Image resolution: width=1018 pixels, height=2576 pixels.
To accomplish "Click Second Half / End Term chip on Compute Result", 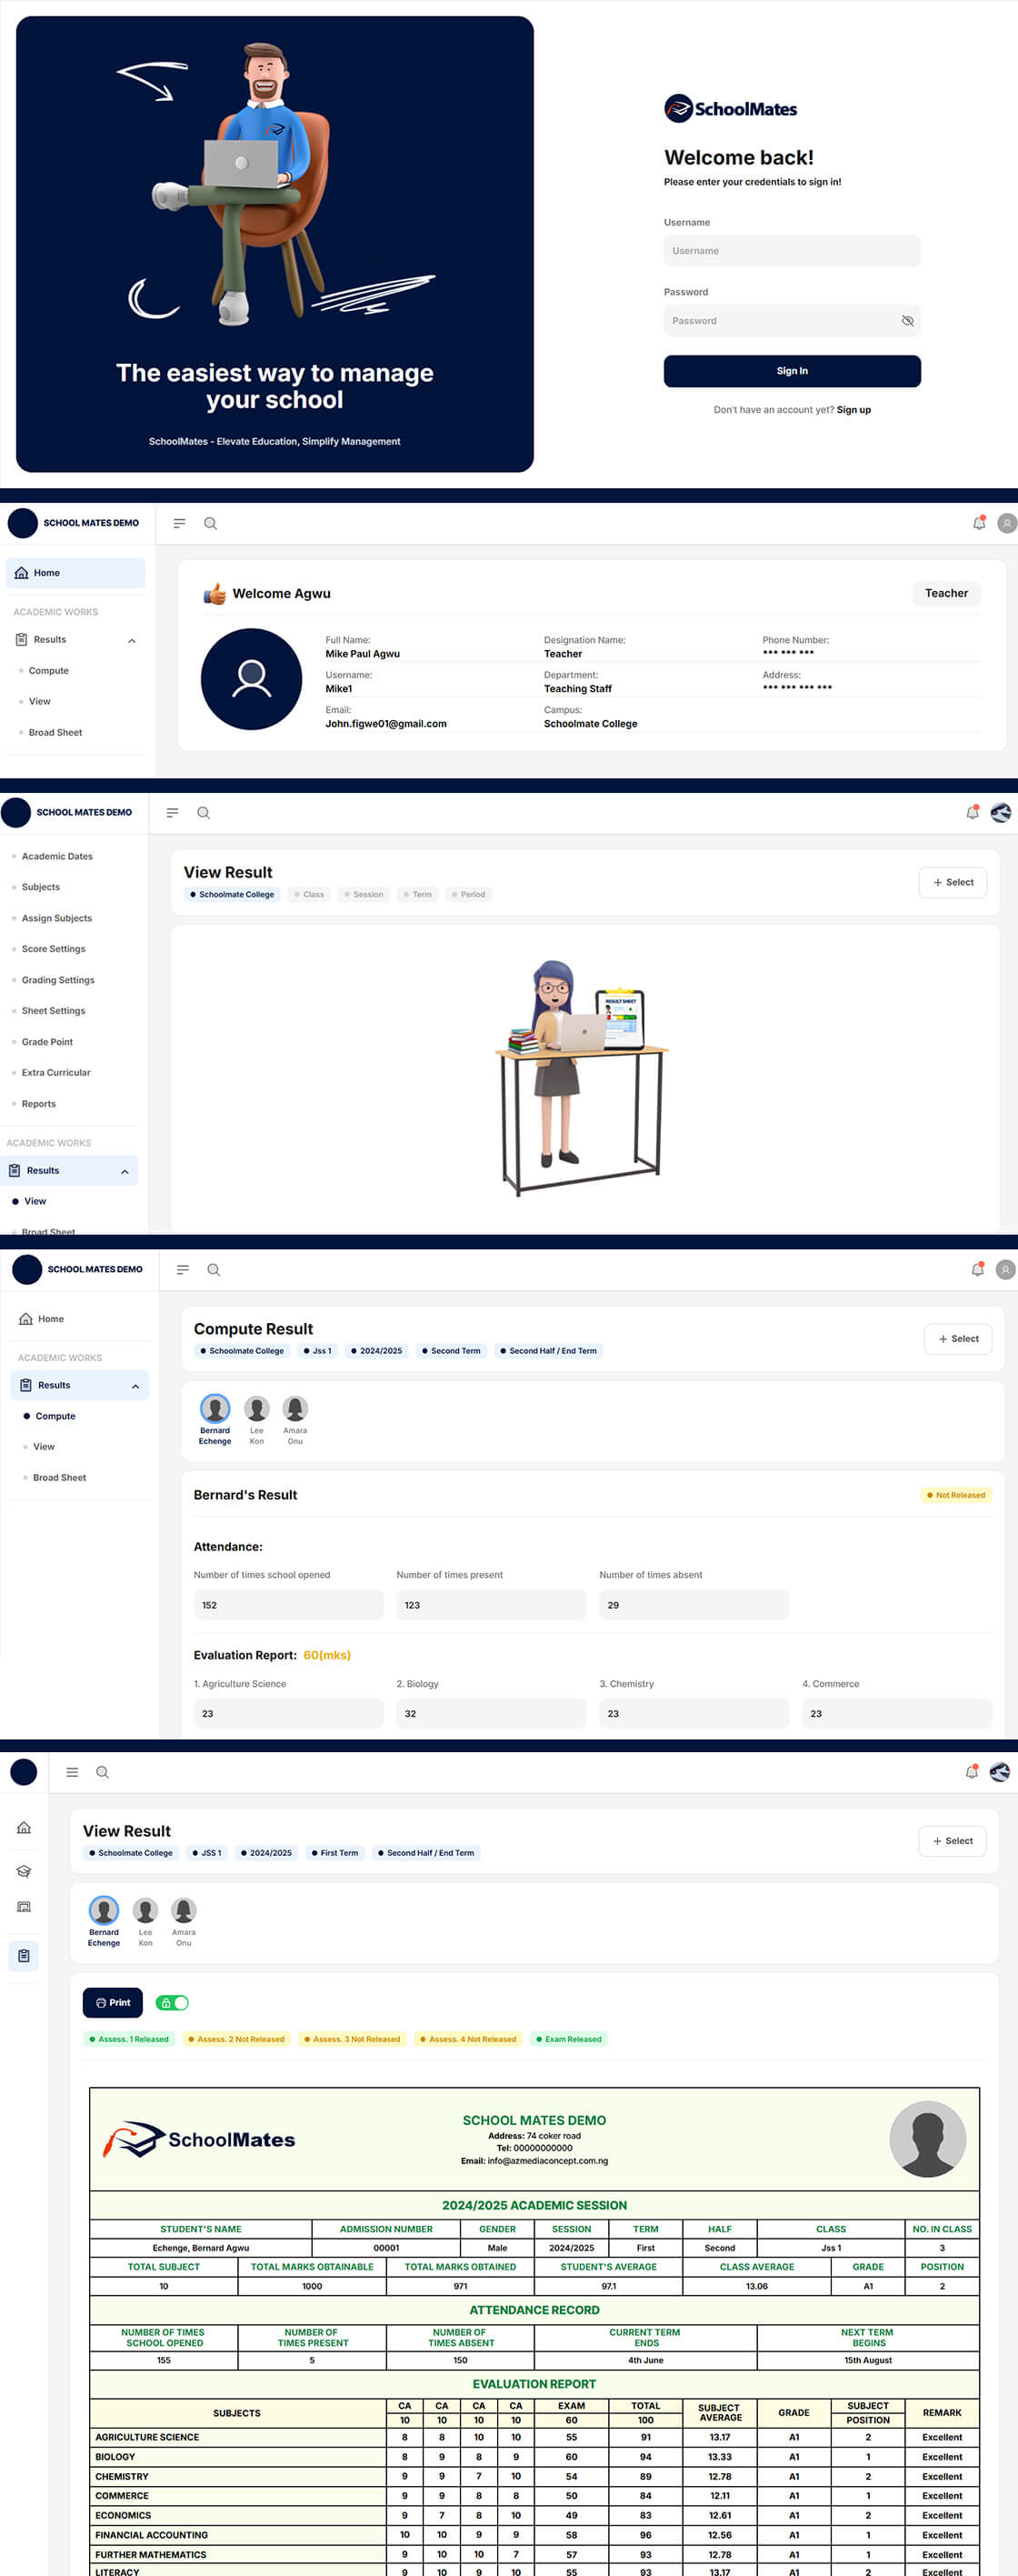I will click(548, 1351).
